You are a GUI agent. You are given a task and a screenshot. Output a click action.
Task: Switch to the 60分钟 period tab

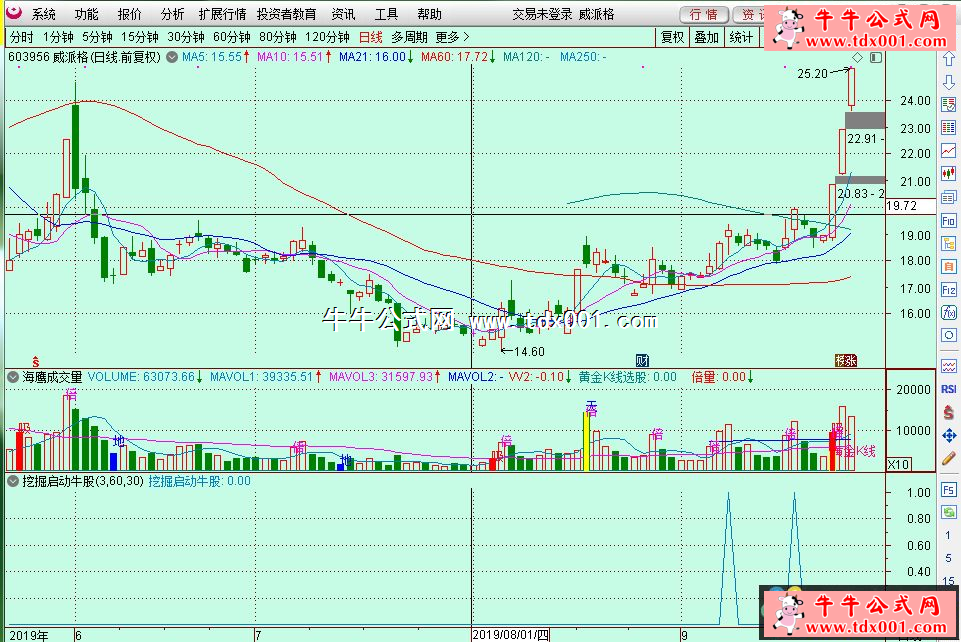[x=232, y=37]
